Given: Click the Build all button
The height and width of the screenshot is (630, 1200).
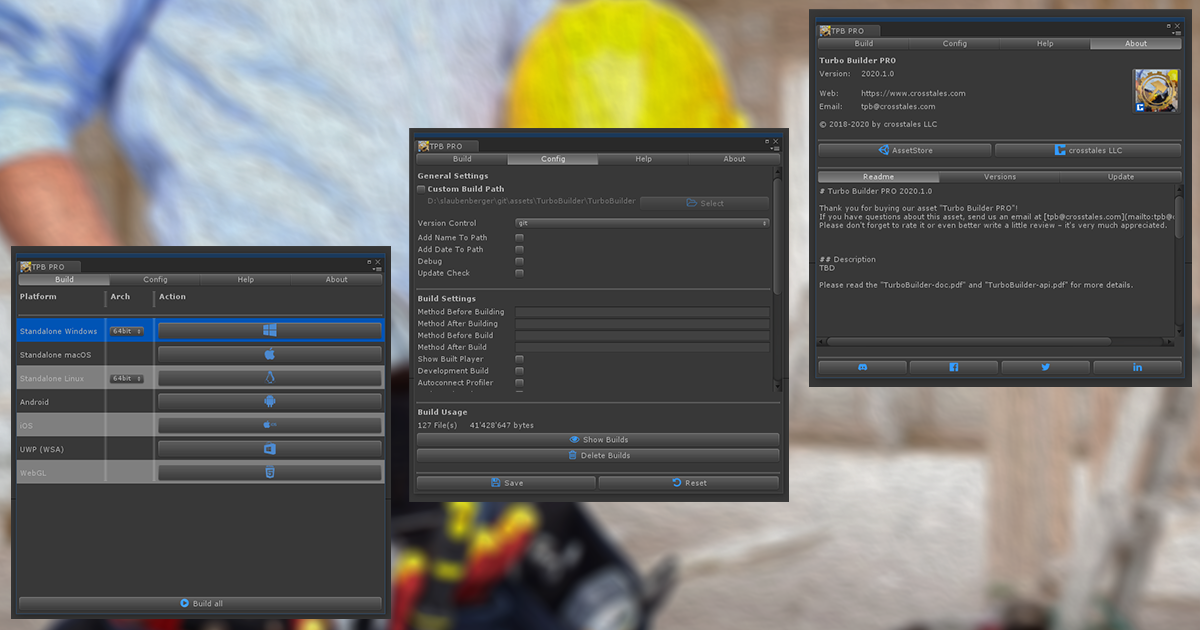Looking at the screenshot, I should pyautogui.click(x=199, y=602).
